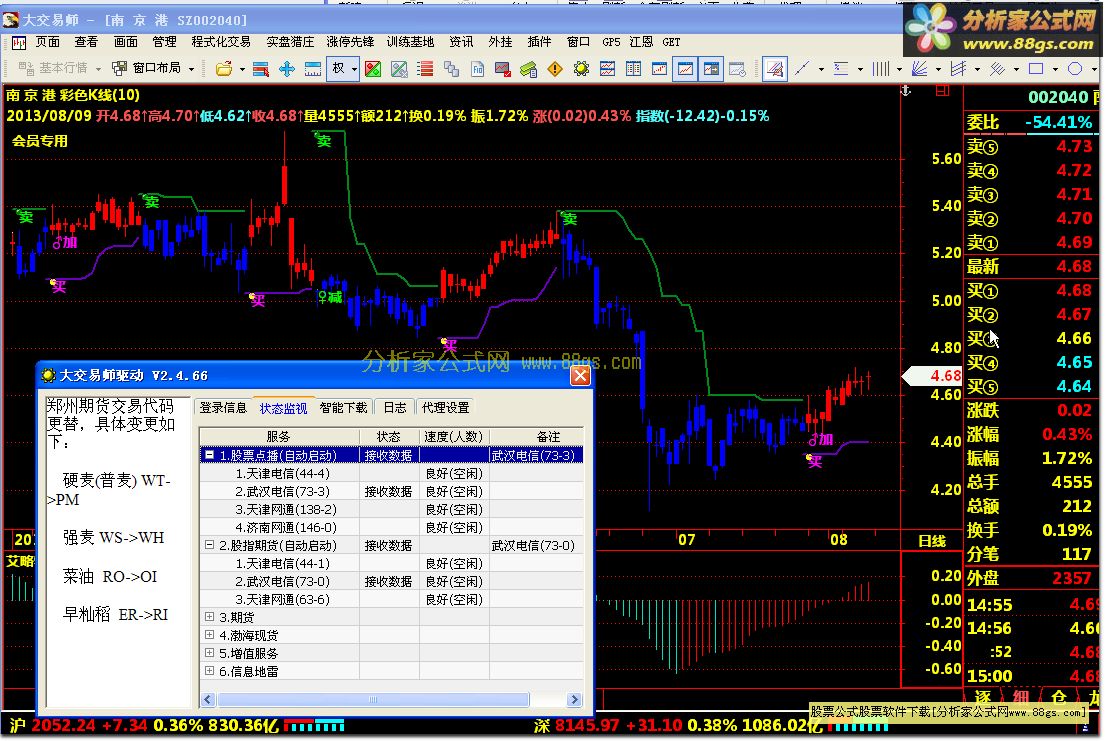Select the blue four-way move arrows icon
The height and width of the screenshot is (741, 1105).
coord(287,69)
